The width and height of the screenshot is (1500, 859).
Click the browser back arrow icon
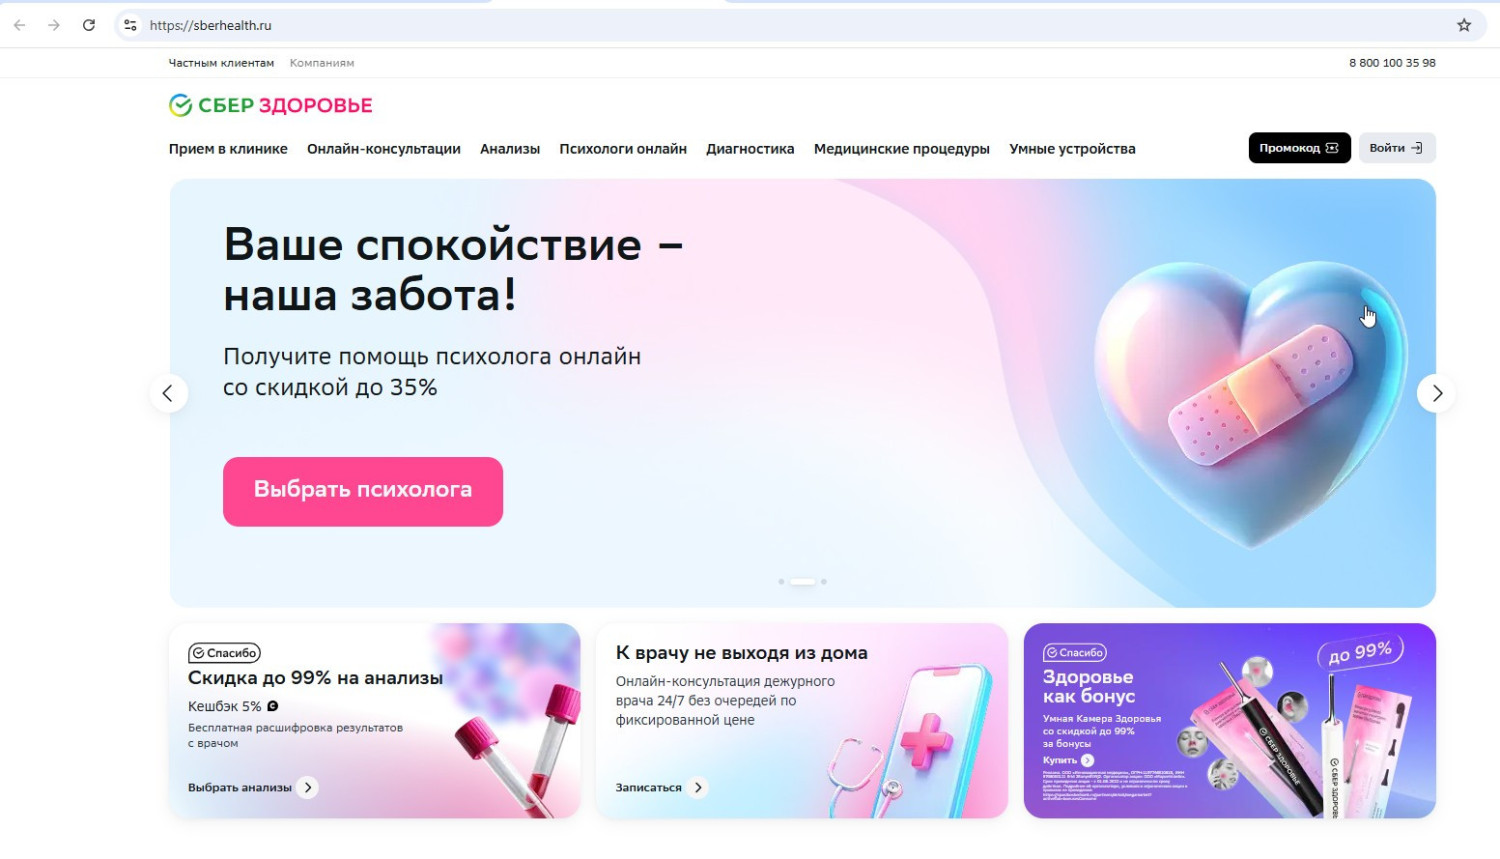(20, 25)
